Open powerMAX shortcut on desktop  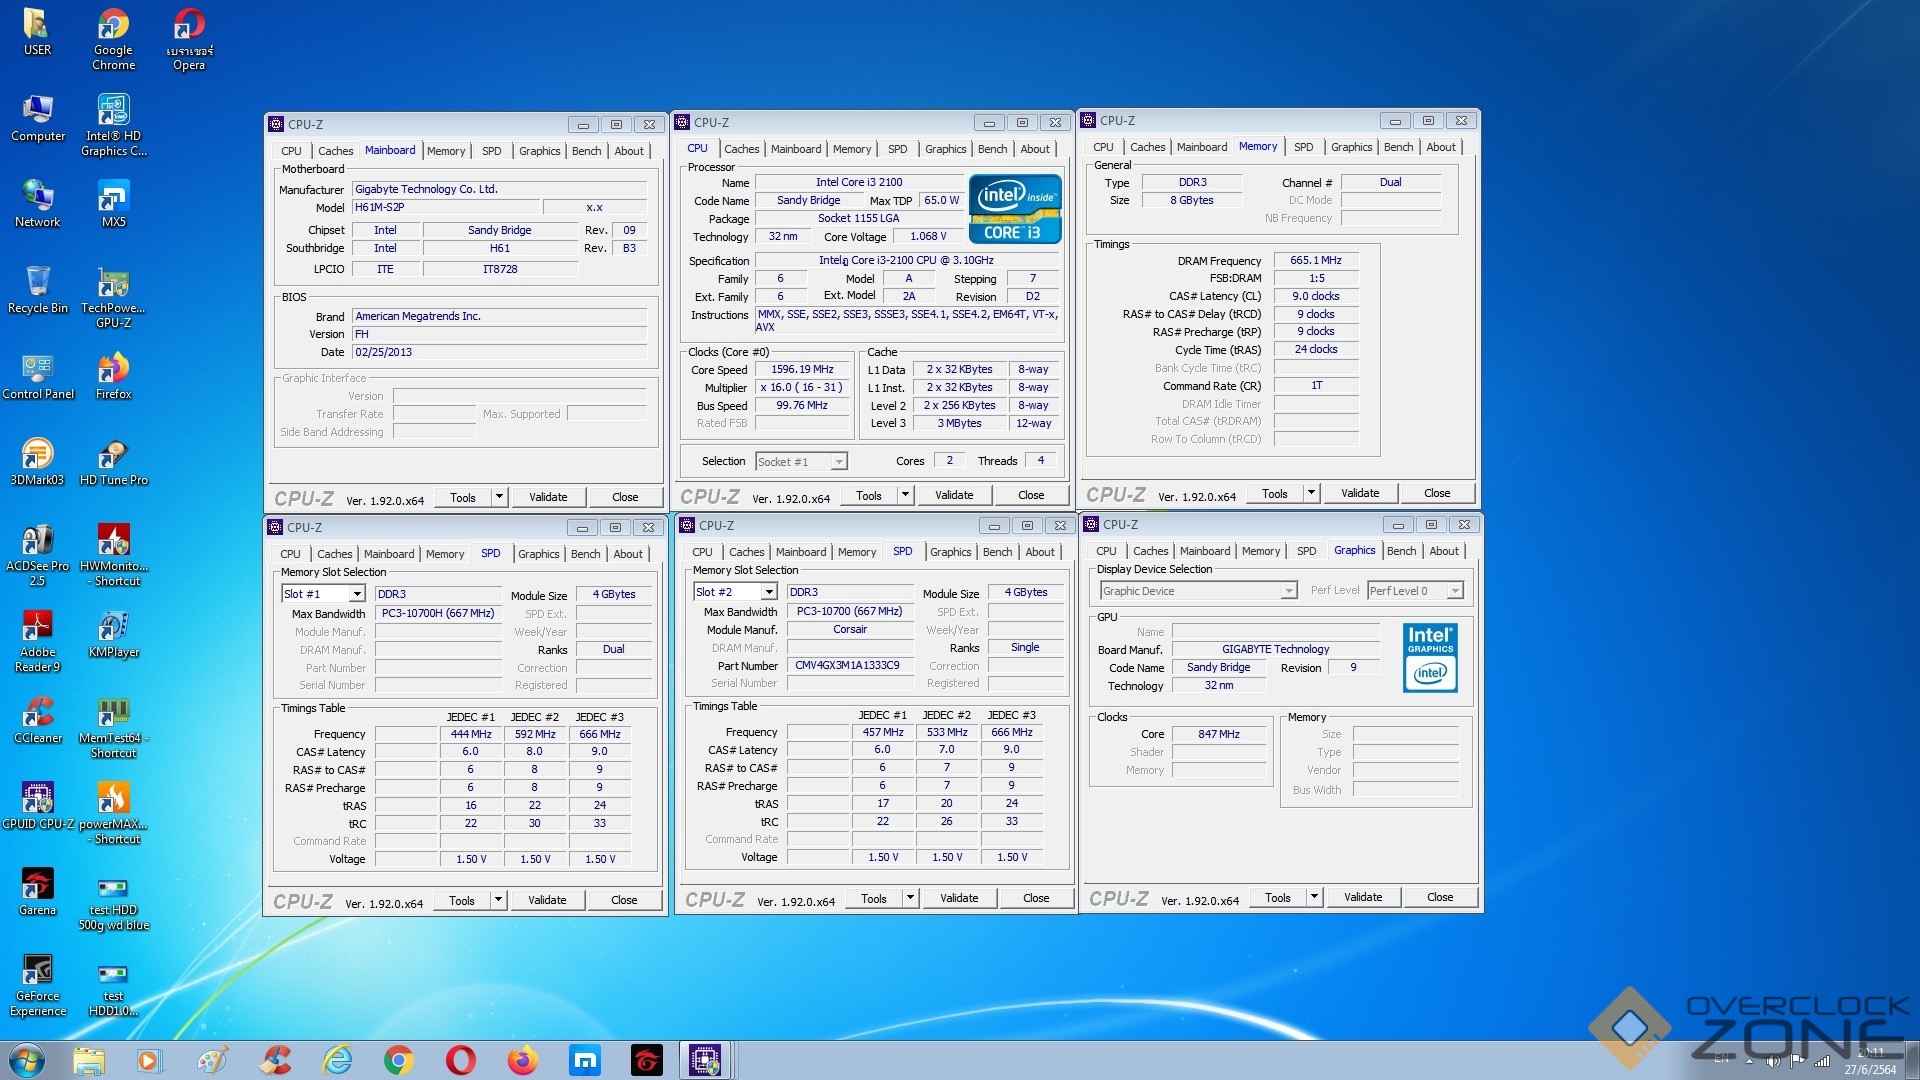tap(113, 799)
